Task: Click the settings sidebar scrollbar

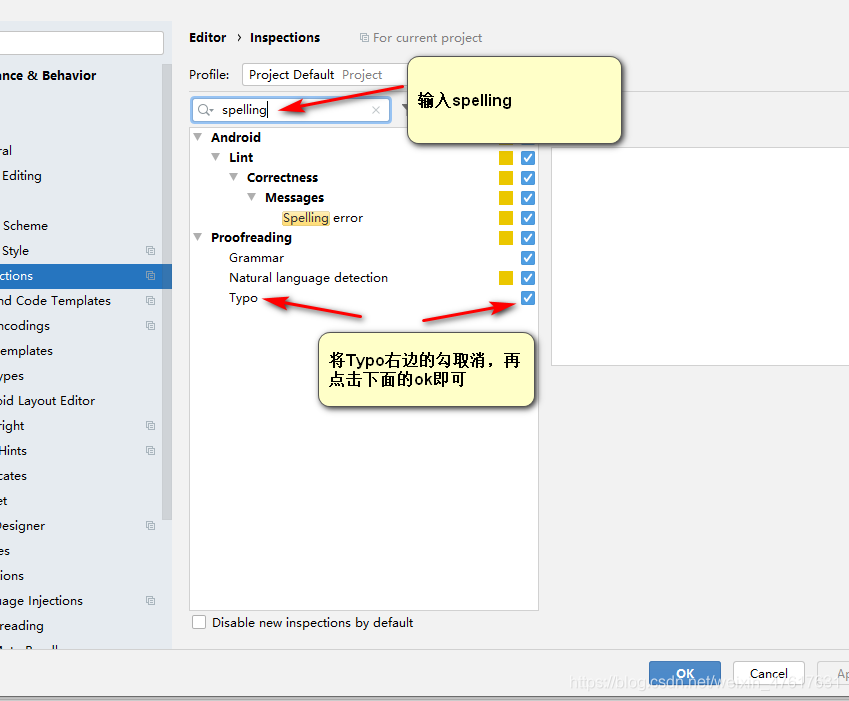Action: pos(167,292)
